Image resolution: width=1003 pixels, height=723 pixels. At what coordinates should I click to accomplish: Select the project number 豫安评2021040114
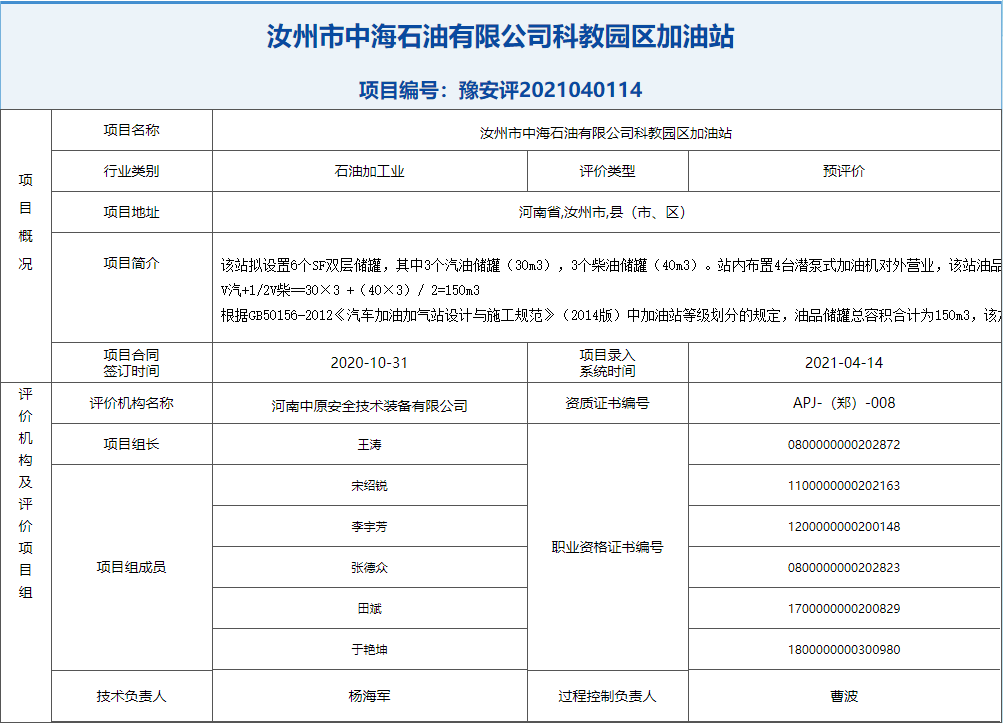pyautogui.click(x=550, y=90)
